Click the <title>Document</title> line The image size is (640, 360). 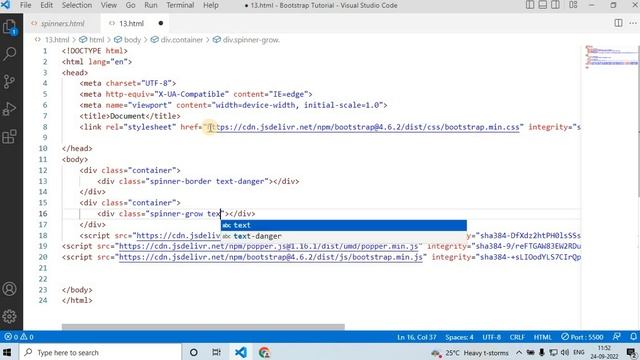click(x=130, y=116)
